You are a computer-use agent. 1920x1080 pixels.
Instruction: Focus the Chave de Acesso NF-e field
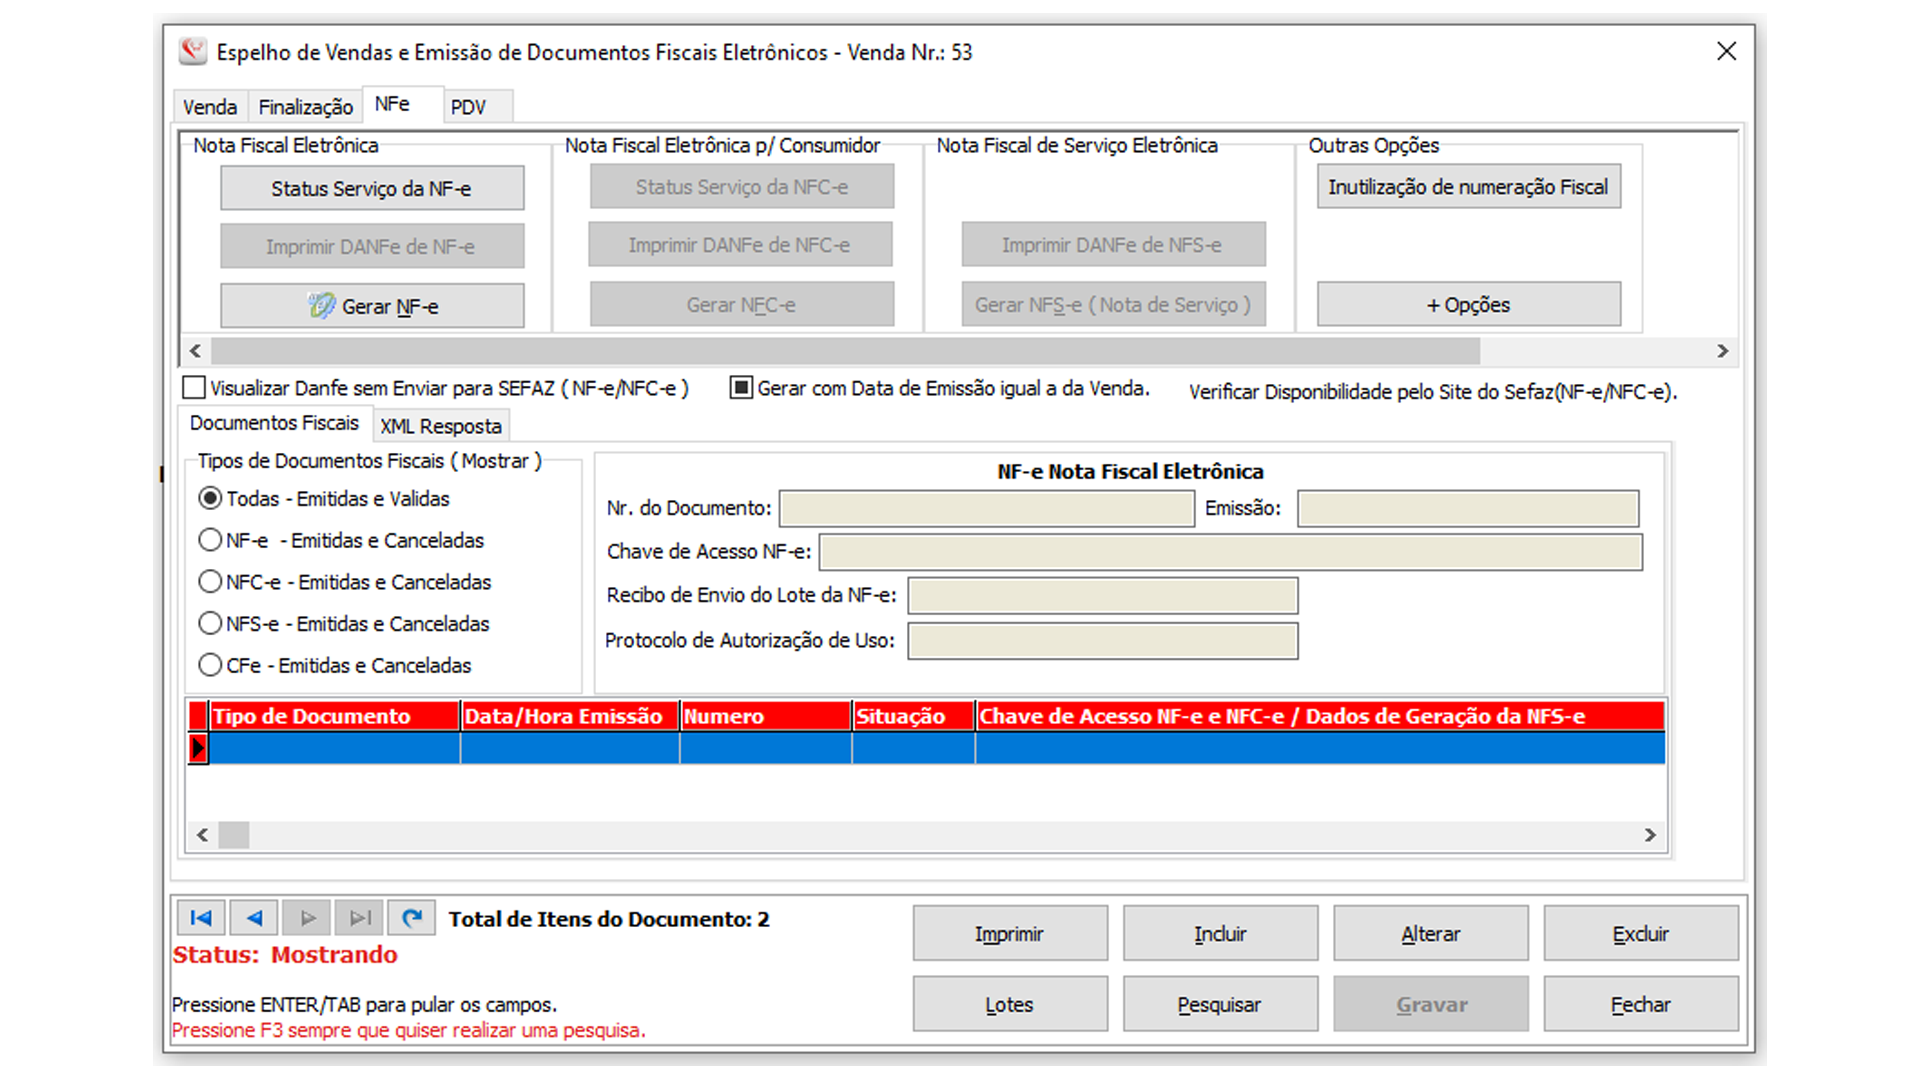coord(1231,552)
